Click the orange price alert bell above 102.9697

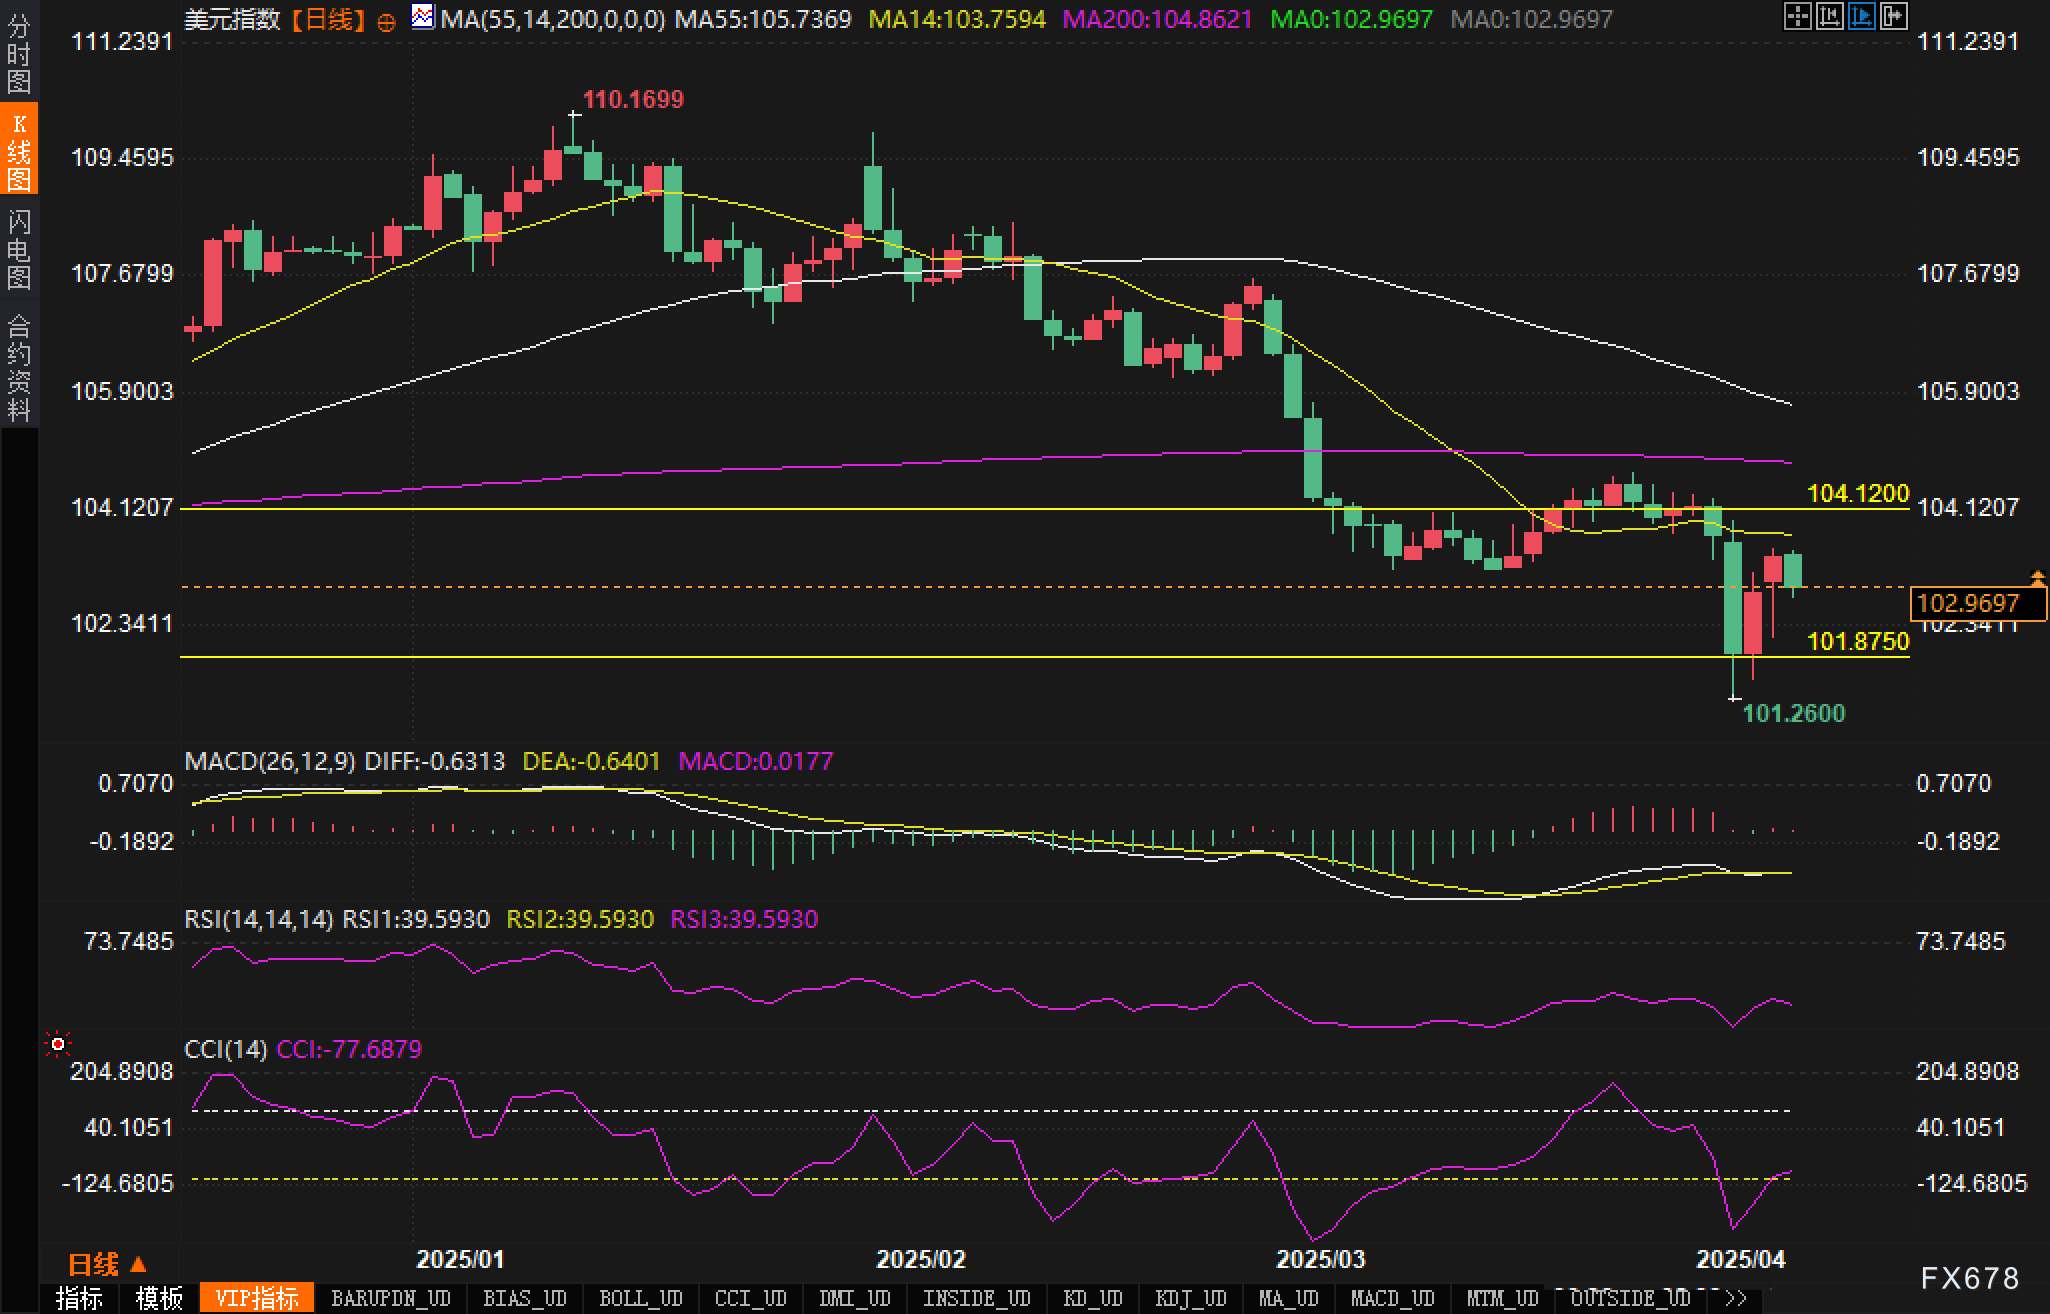[x=2037, y=578]
